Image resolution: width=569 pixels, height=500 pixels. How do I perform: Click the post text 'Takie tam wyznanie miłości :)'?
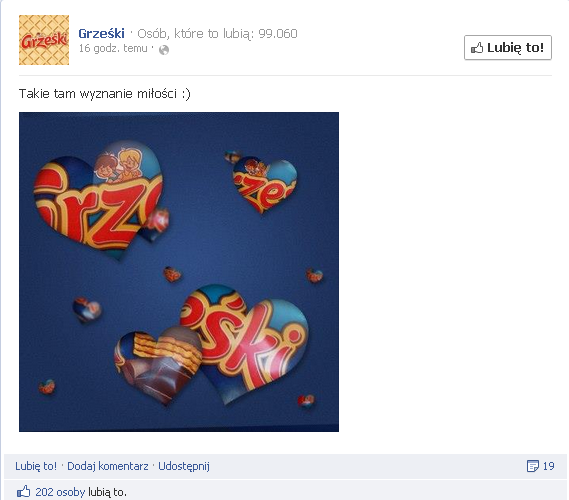(105, 94)
